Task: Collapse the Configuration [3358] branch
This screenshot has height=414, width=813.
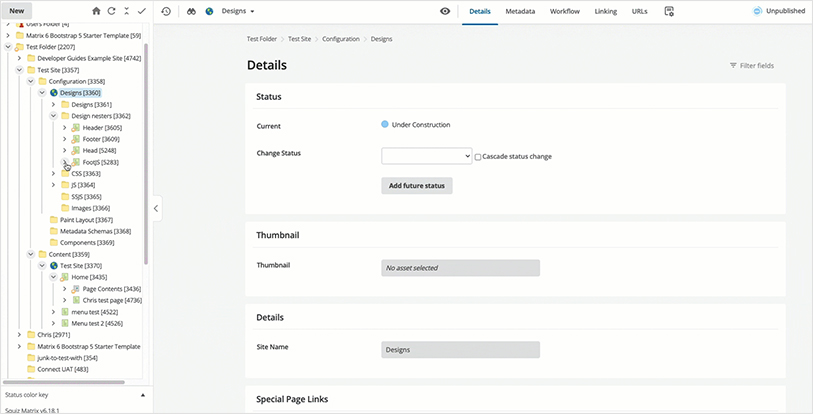Action: [31, 81]
